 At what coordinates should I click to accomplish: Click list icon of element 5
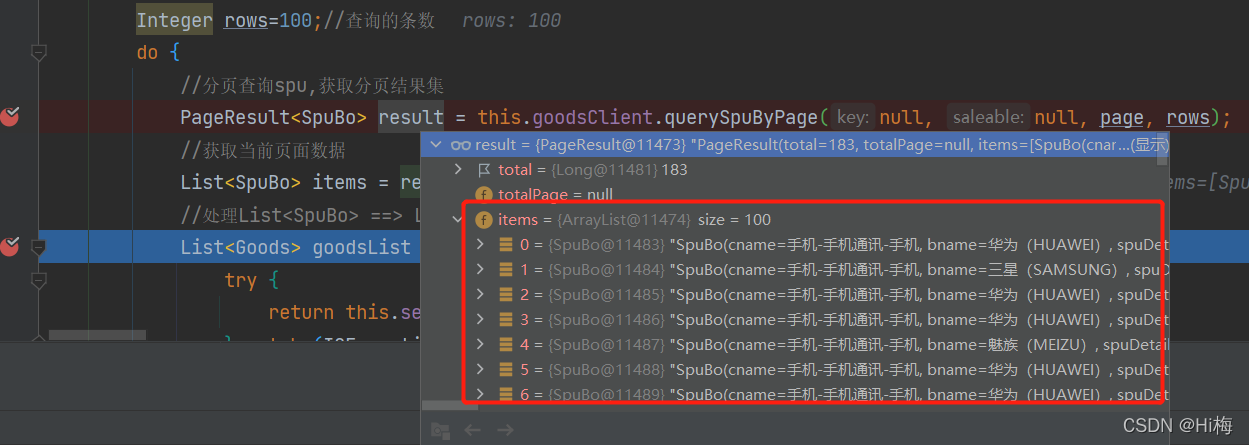point(506,370)
